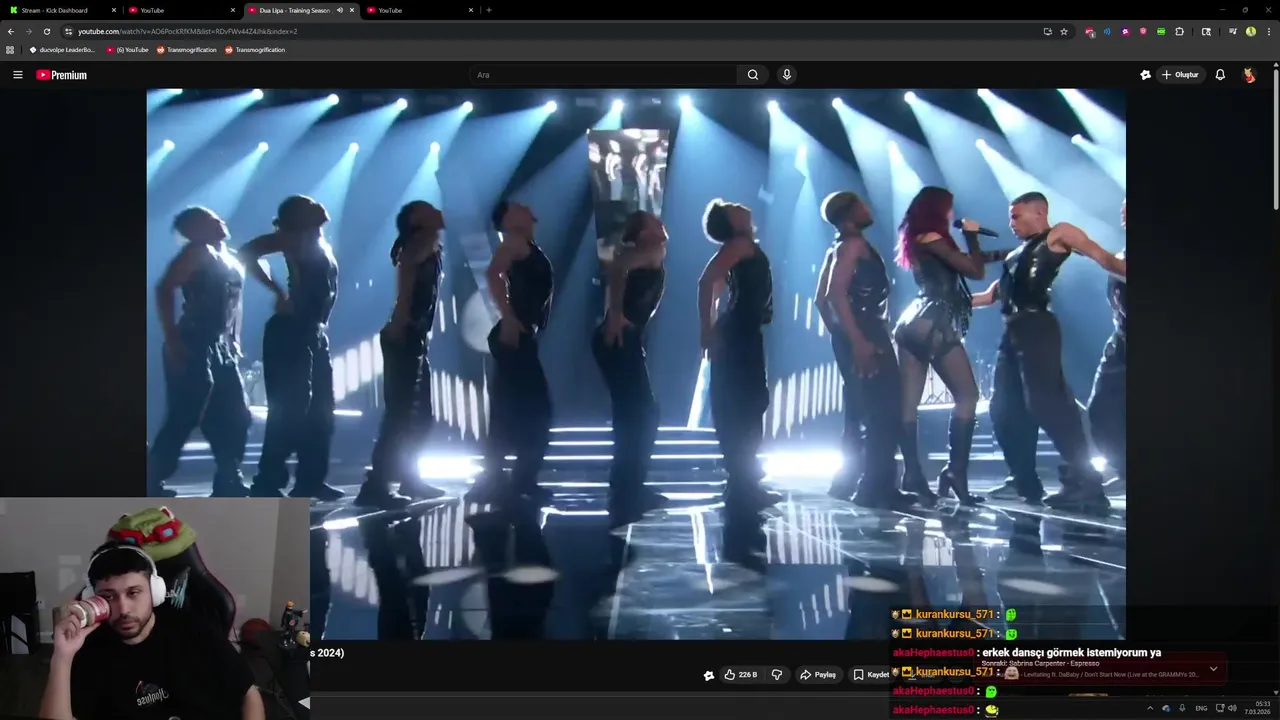Click install app icon in address bar
The image size is (1280, 720).
[1047, 31]
